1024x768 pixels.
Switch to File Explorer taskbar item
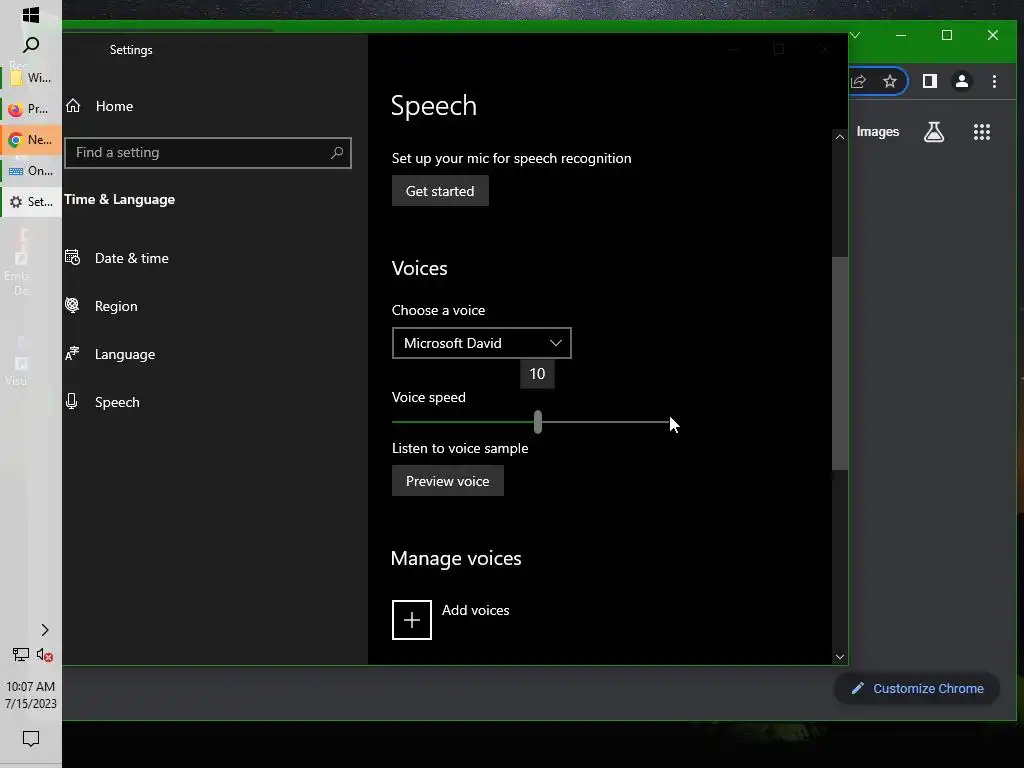[x=31, y=78]
